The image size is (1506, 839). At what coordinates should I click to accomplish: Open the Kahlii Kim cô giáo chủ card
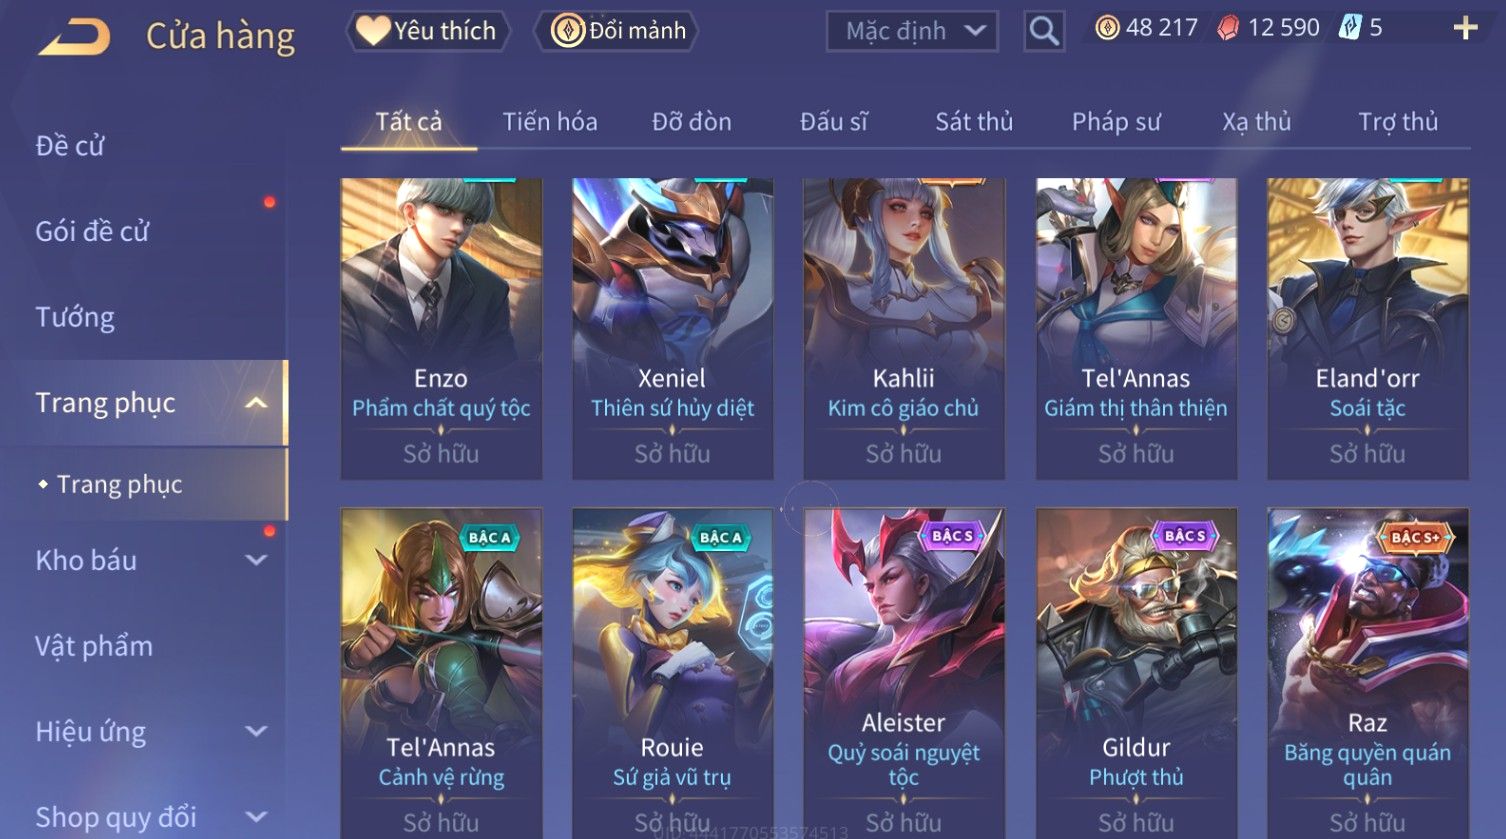(904, 328)
